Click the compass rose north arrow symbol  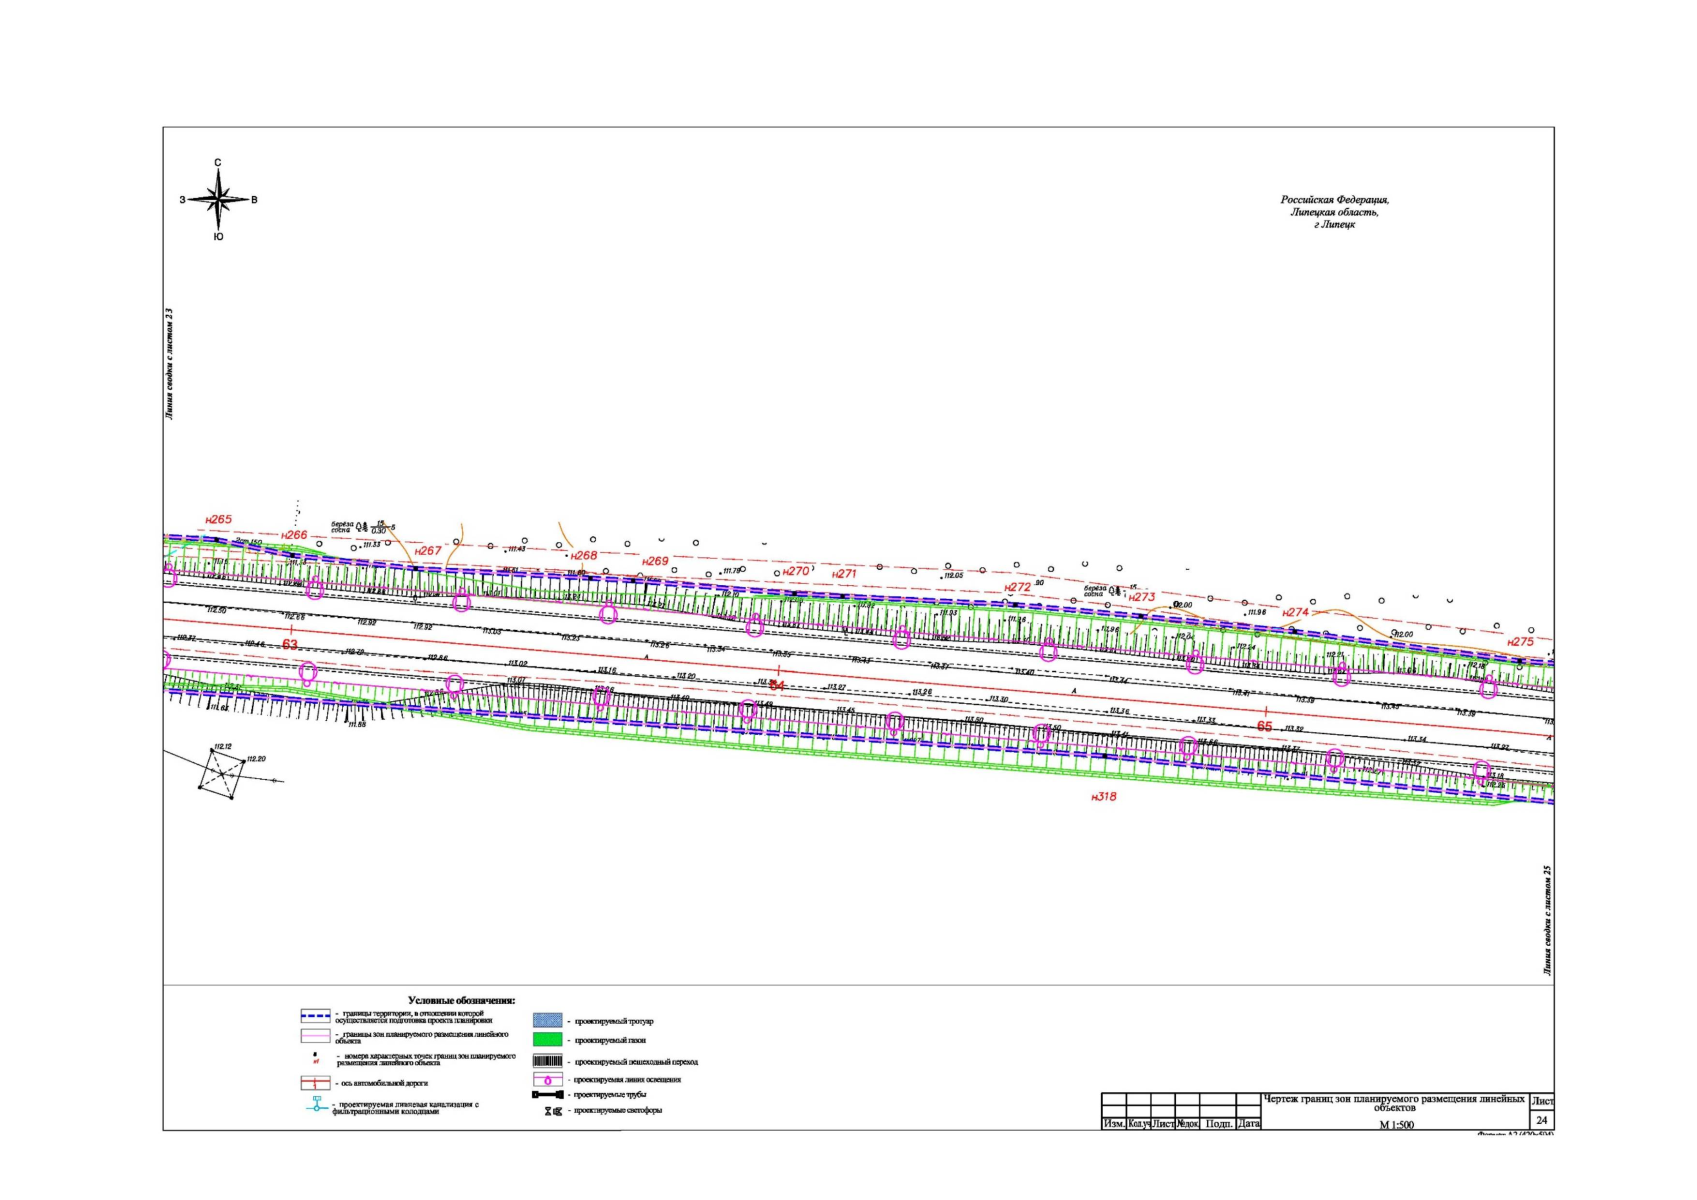[x=218, y=199]
